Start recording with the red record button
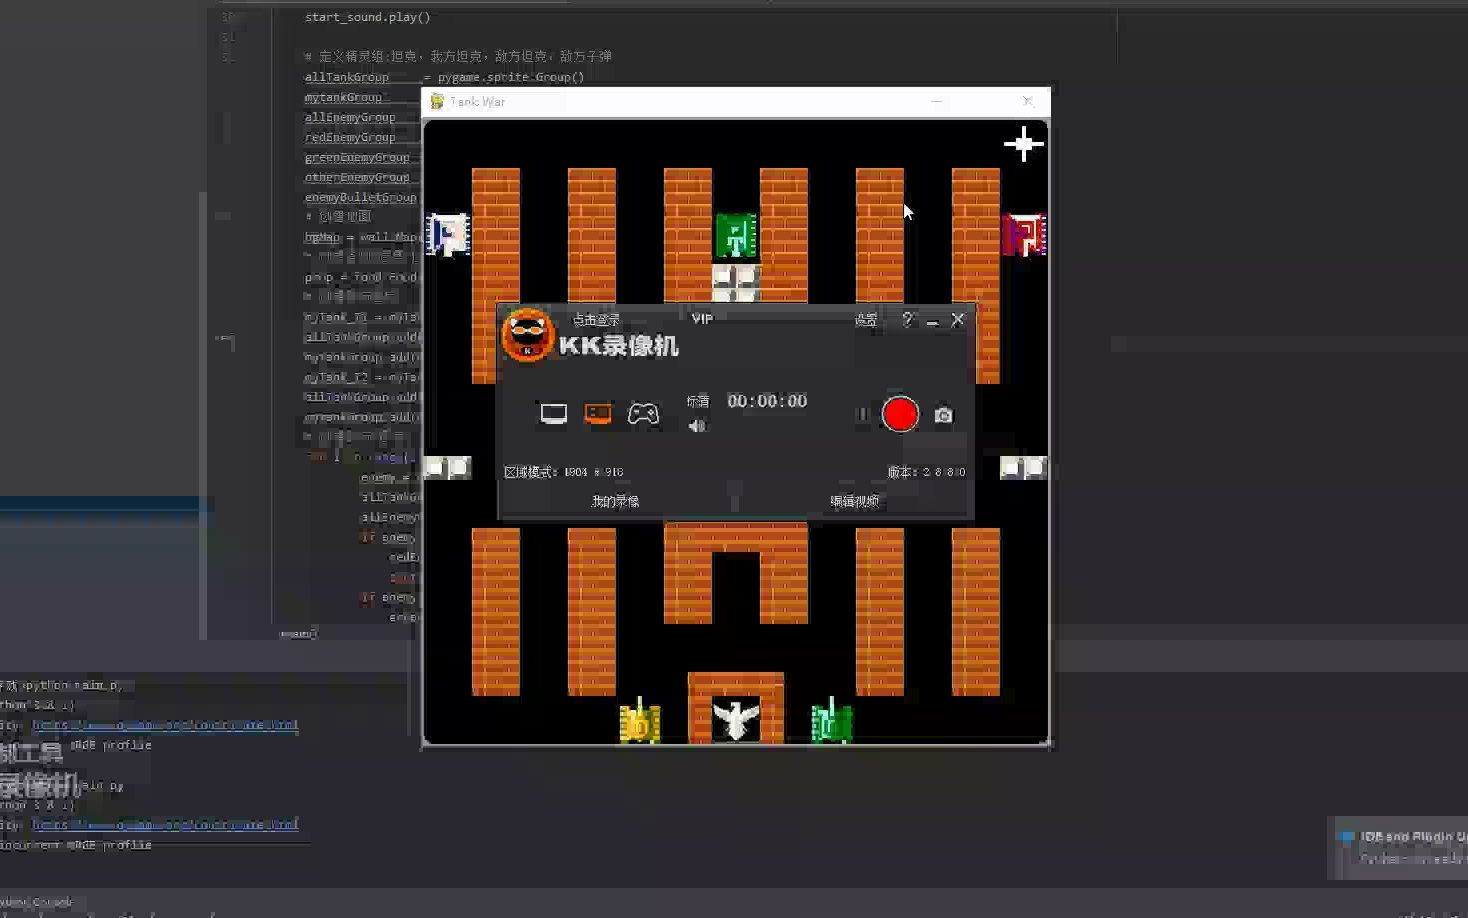 coord(900,415)
